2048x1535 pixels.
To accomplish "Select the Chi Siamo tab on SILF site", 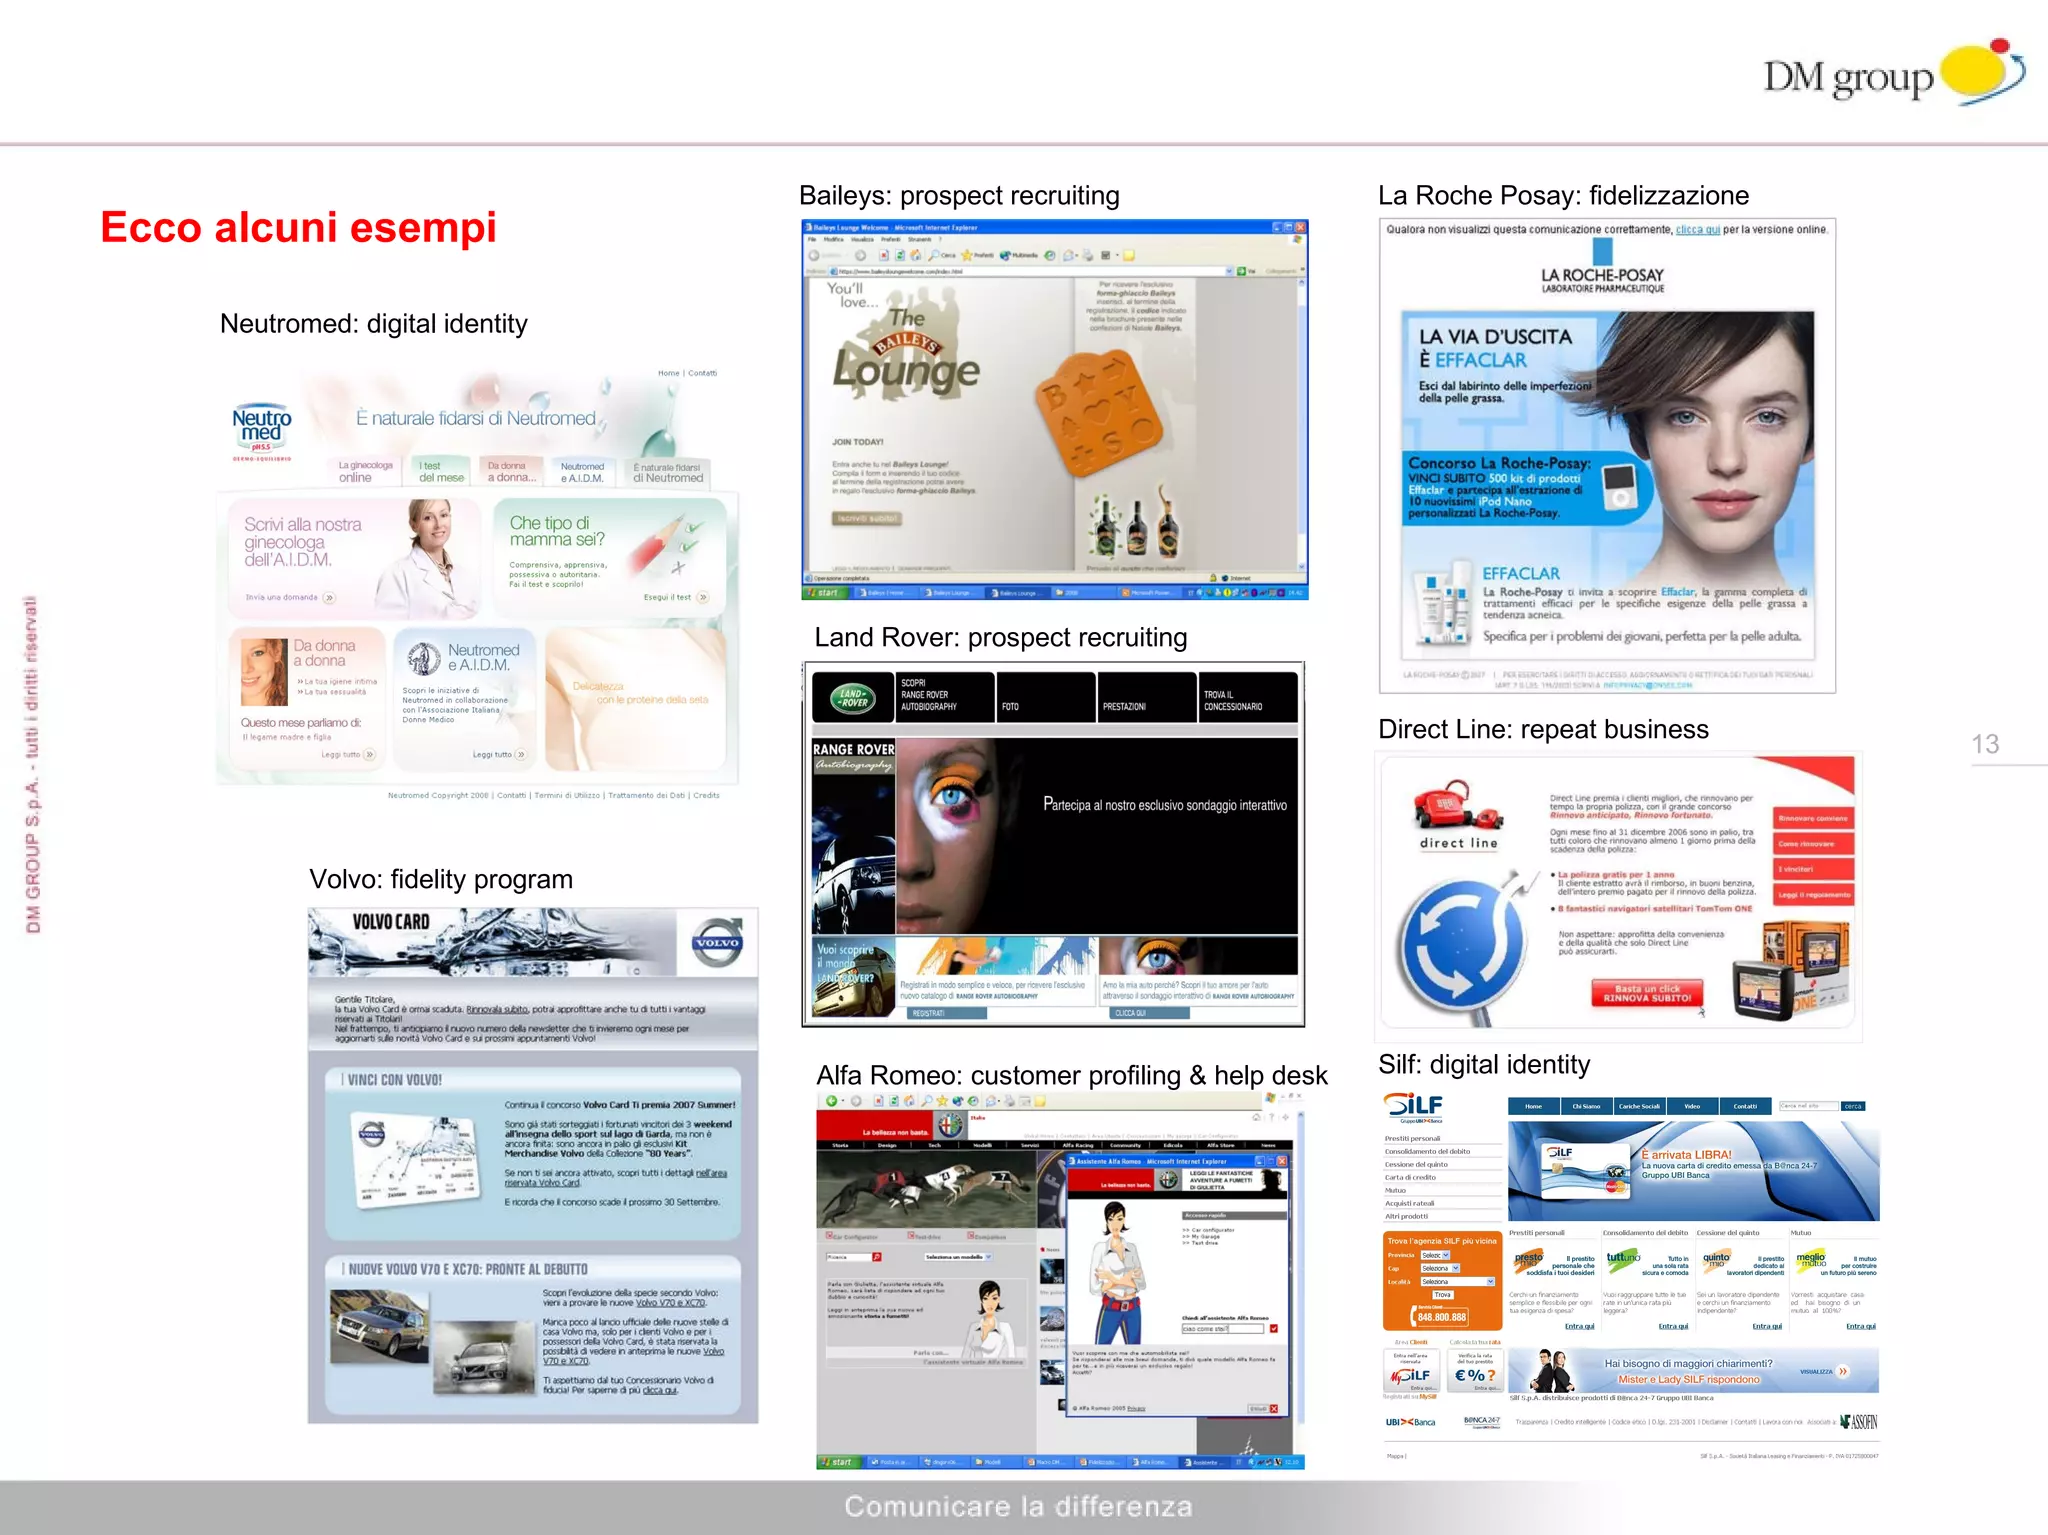I will tap(1587, 1106).
